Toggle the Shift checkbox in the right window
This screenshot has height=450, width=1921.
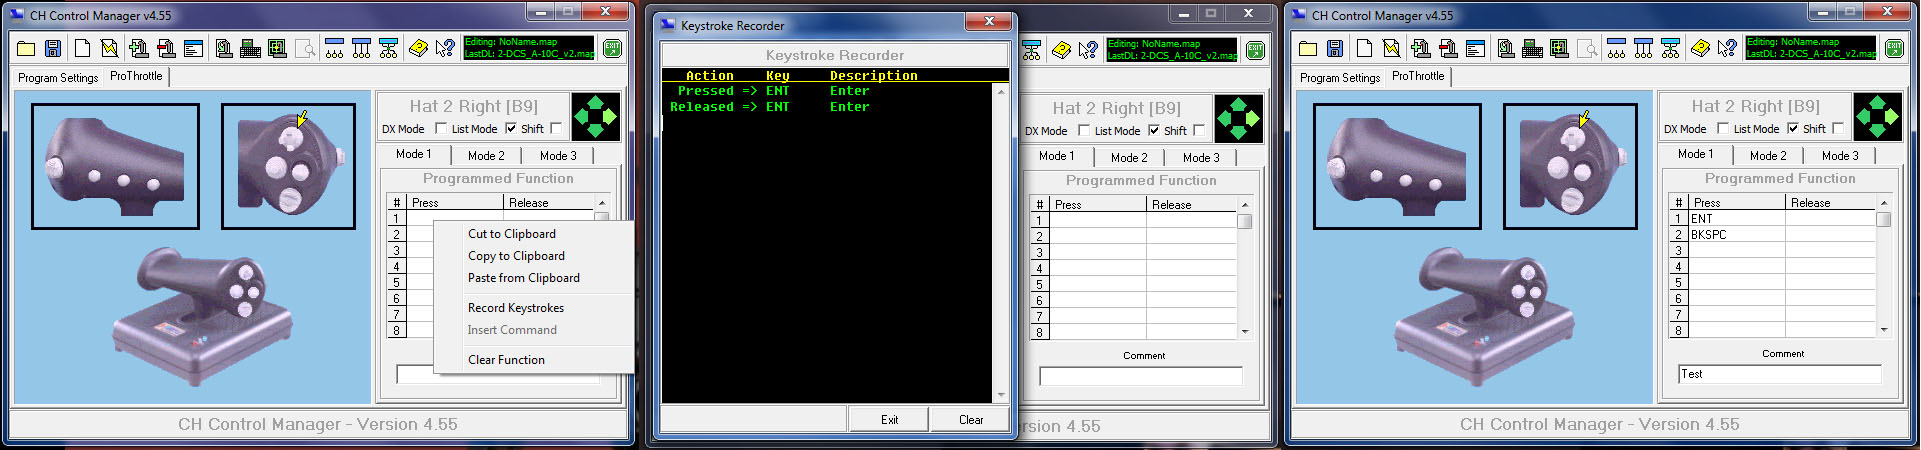coord(1838,128)
